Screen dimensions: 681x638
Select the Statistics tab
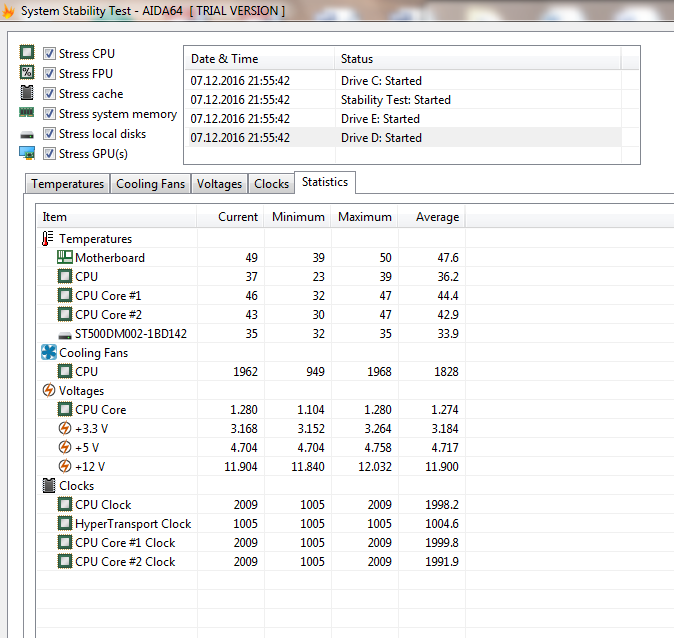coord(325,182)
